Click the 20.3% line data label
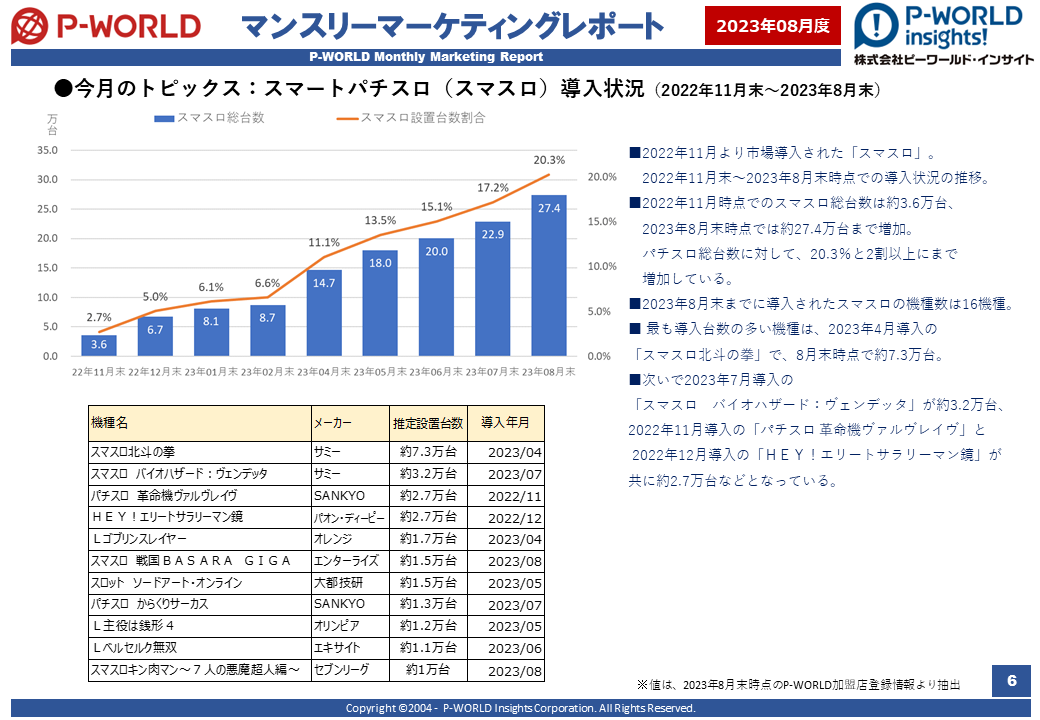This screenshot has width=1040, height=720. [549, 160]
